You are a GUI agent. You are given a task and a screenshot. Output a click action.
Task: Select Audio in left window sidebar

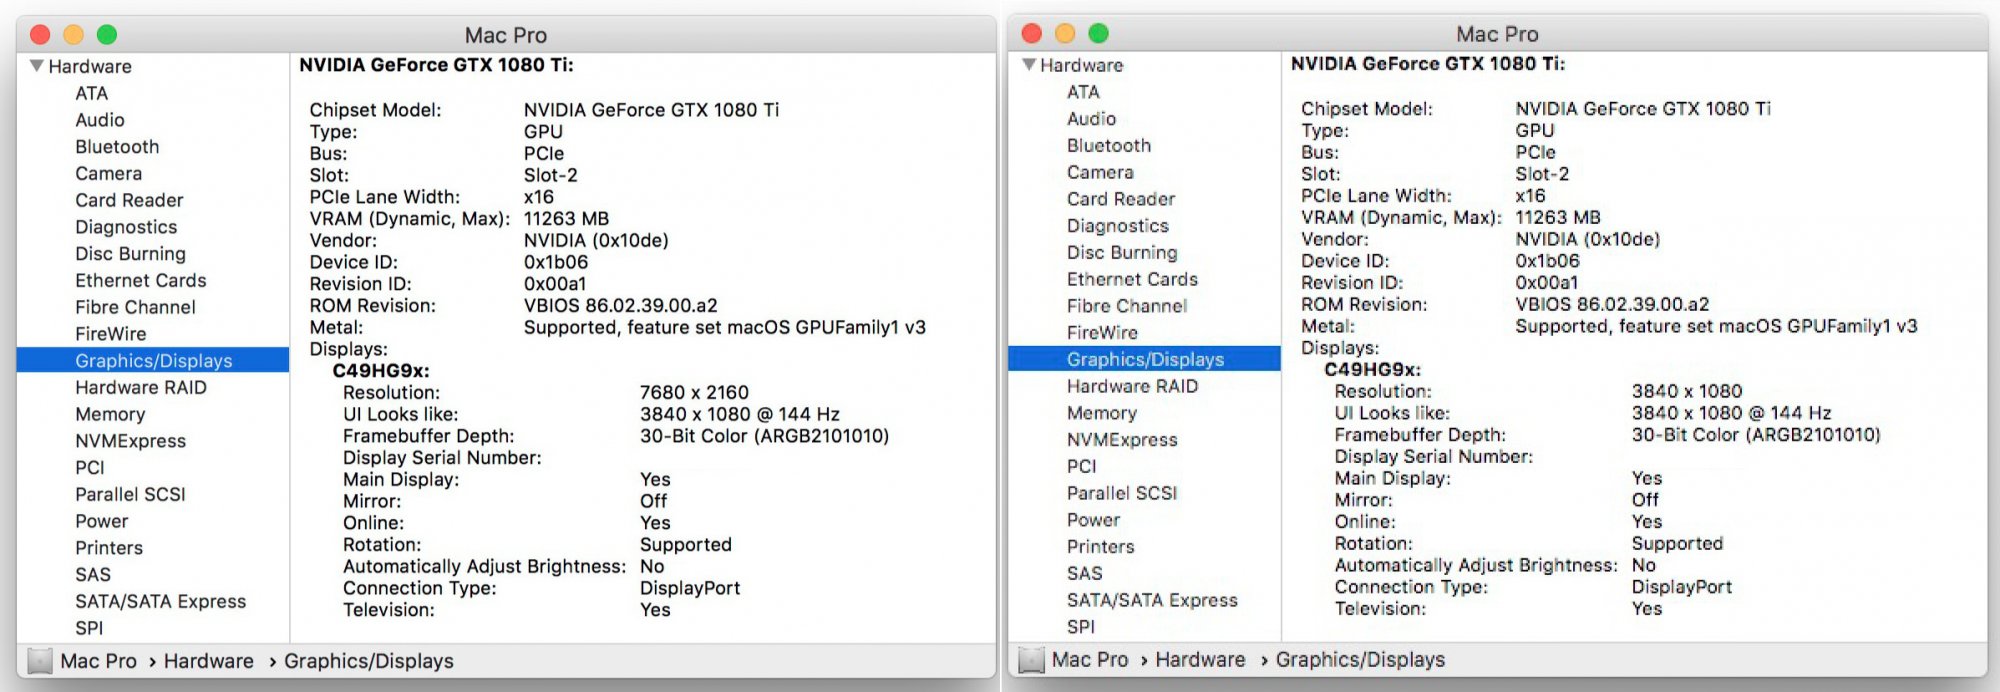click(100, 120)
